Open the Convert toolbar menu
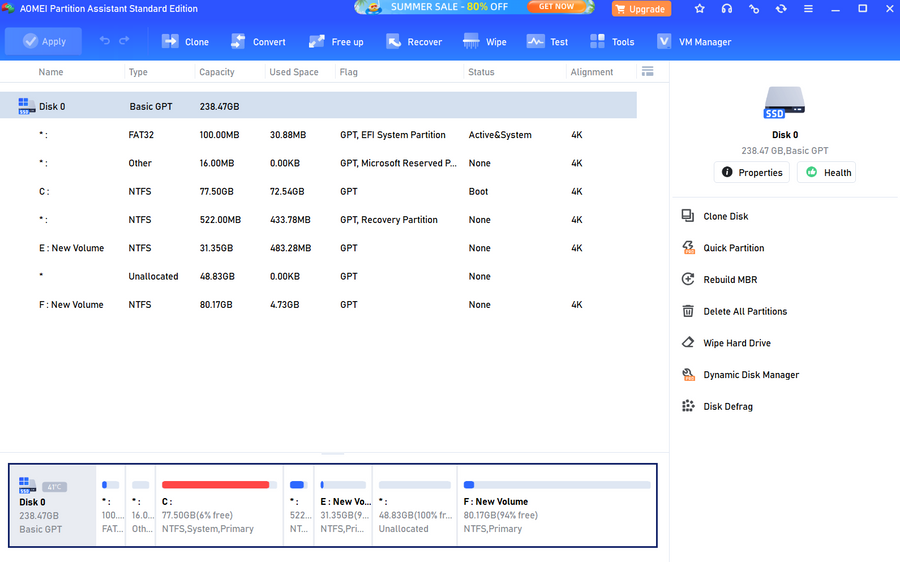The height and width of the screenshot is (562, 900). [x=258, y=41]
